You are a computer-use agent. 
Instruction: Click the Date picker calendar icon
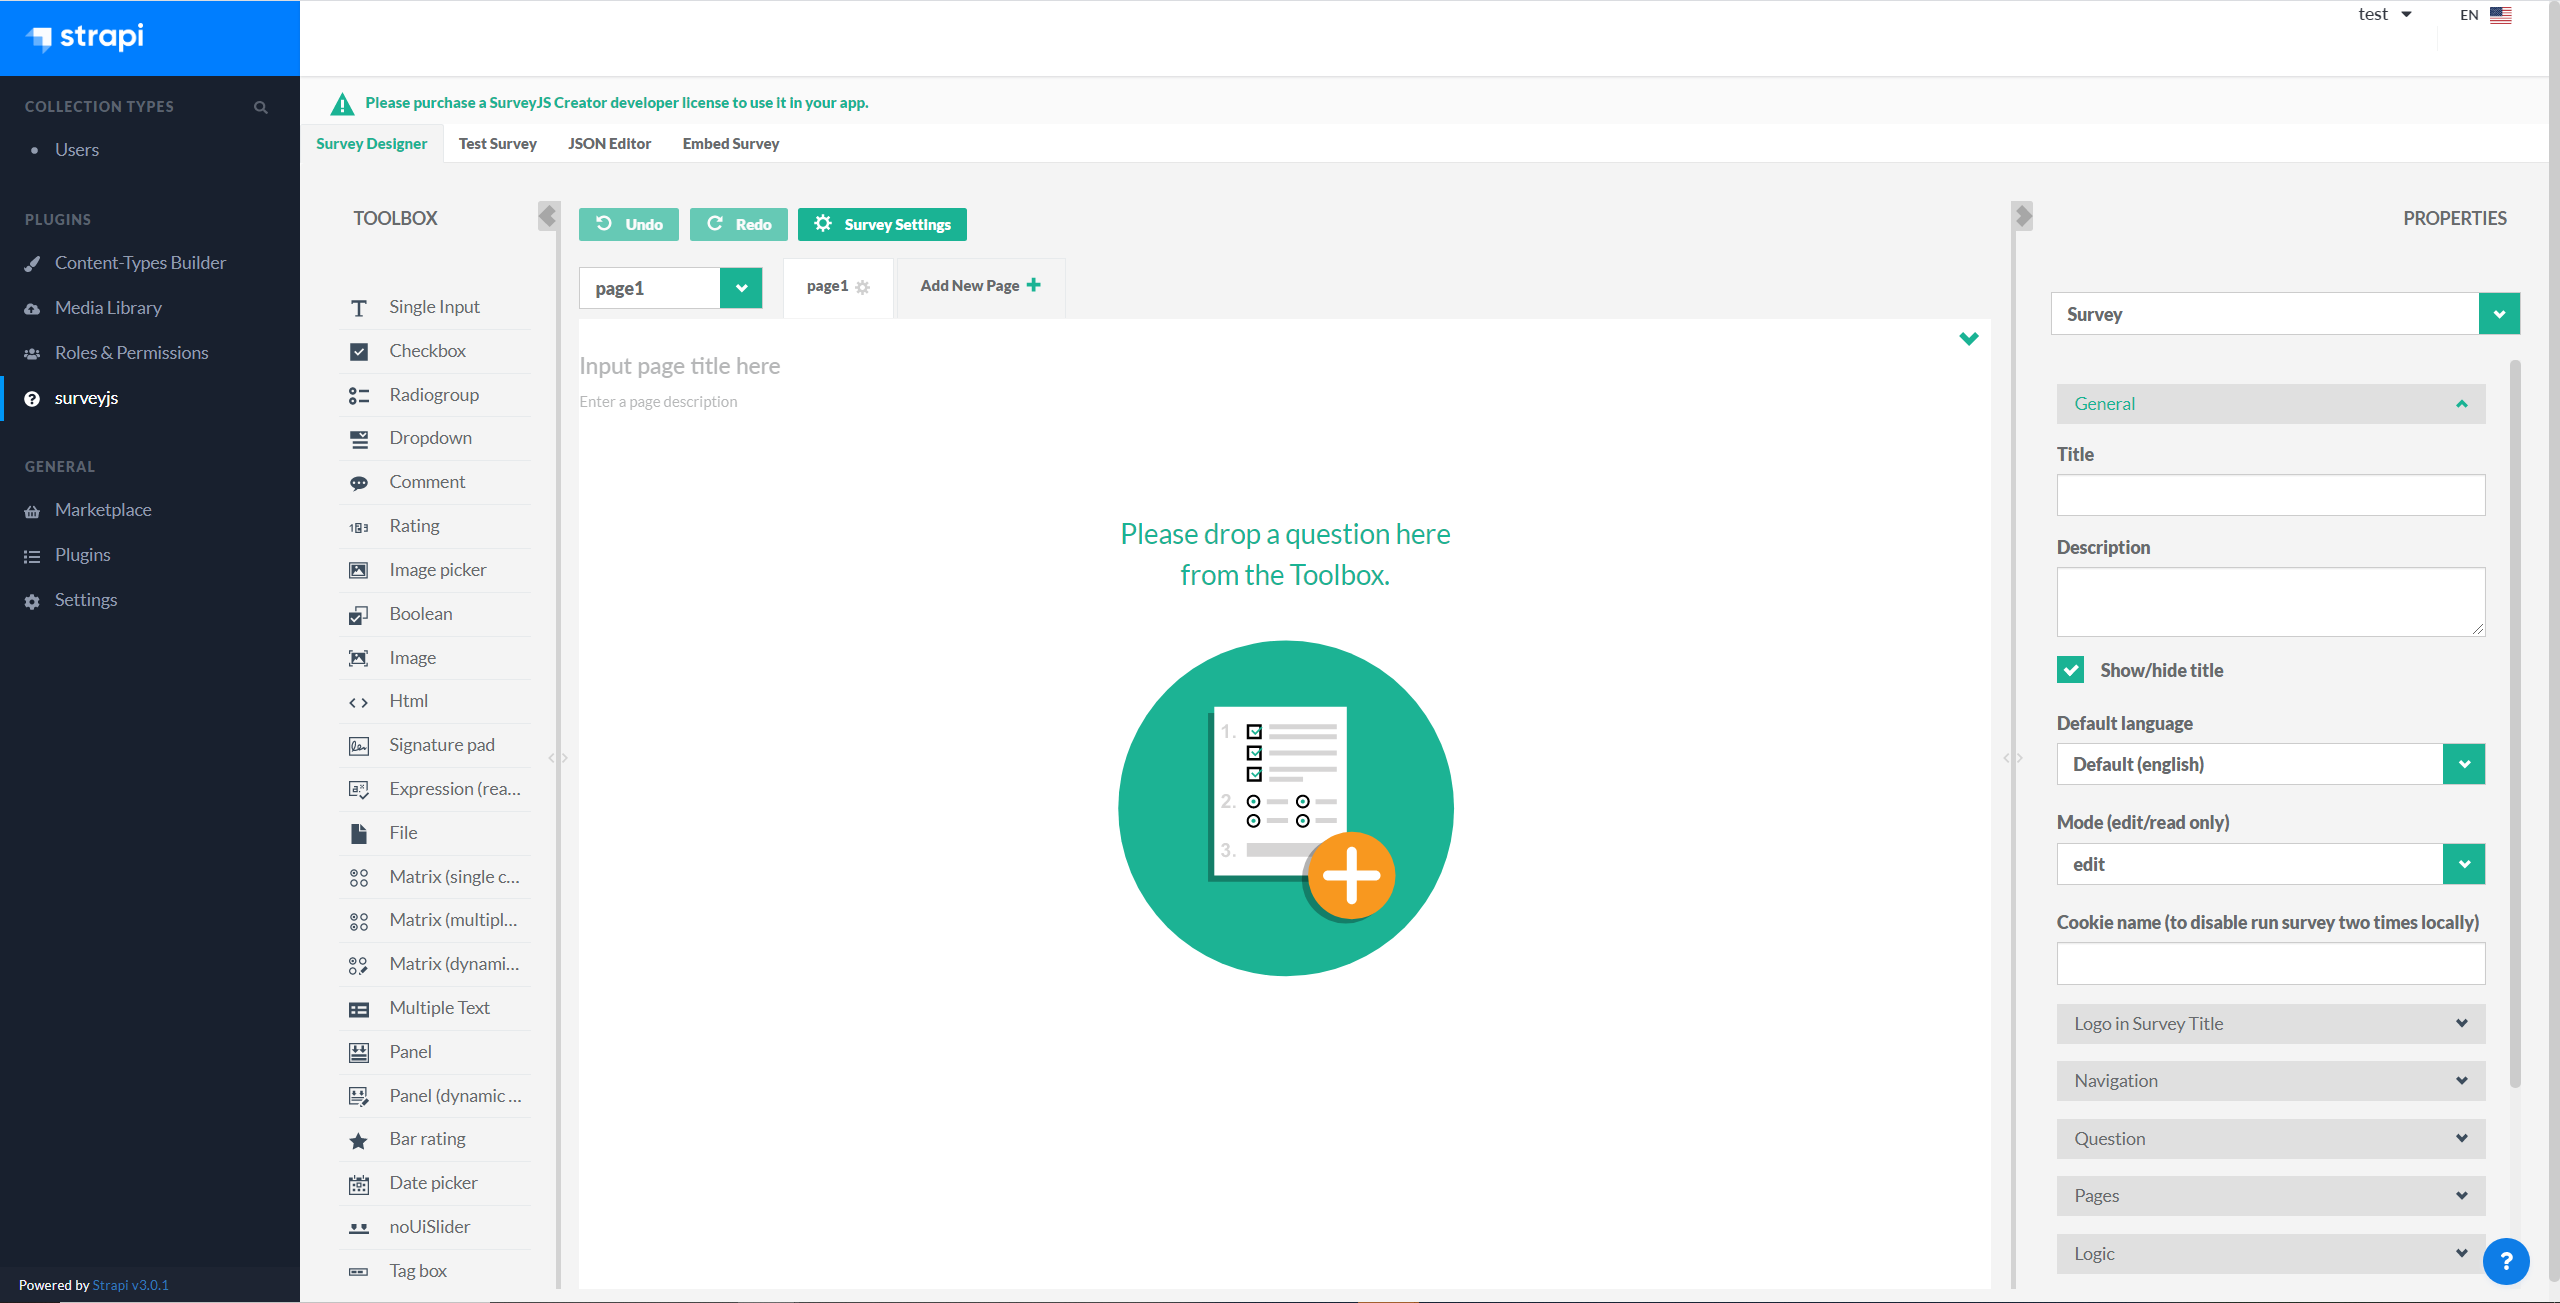(358, 1184)
